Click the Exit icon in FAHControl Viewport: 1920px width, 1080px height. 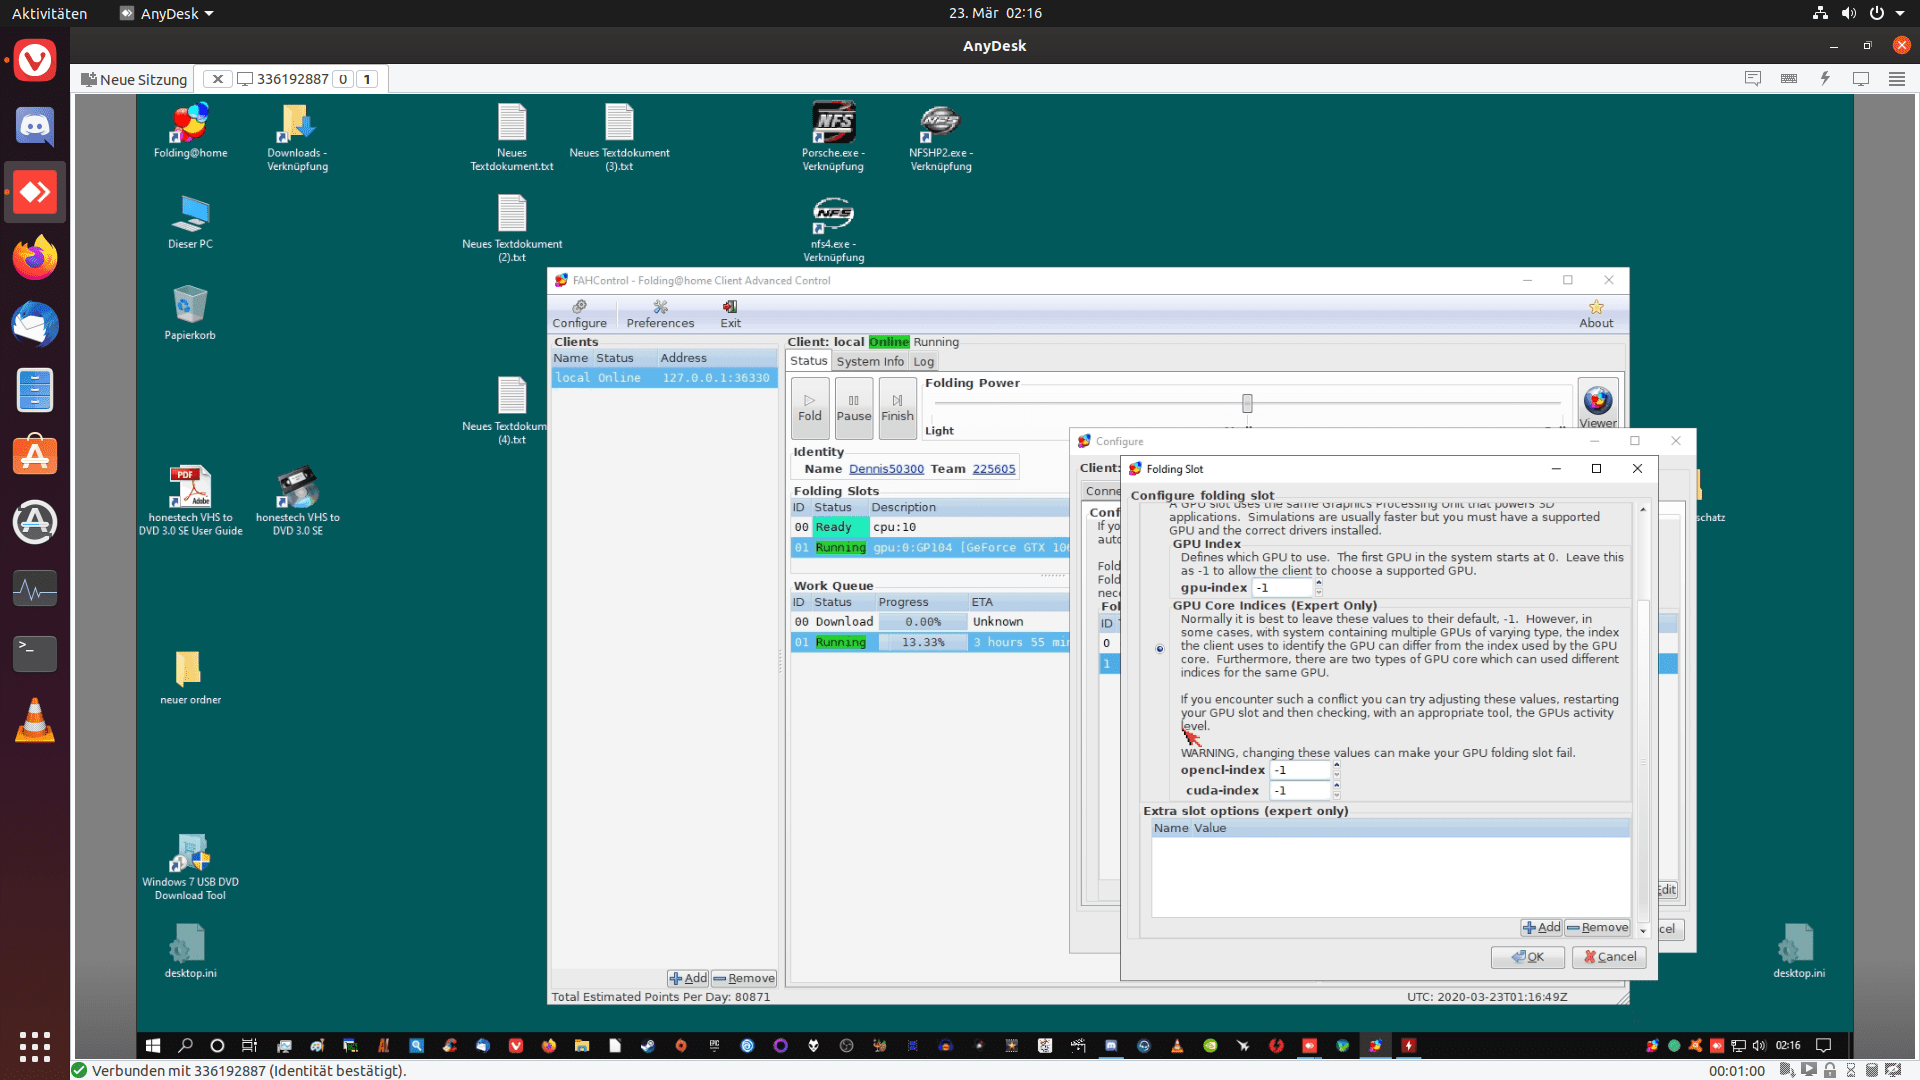(x=730, y=314)
